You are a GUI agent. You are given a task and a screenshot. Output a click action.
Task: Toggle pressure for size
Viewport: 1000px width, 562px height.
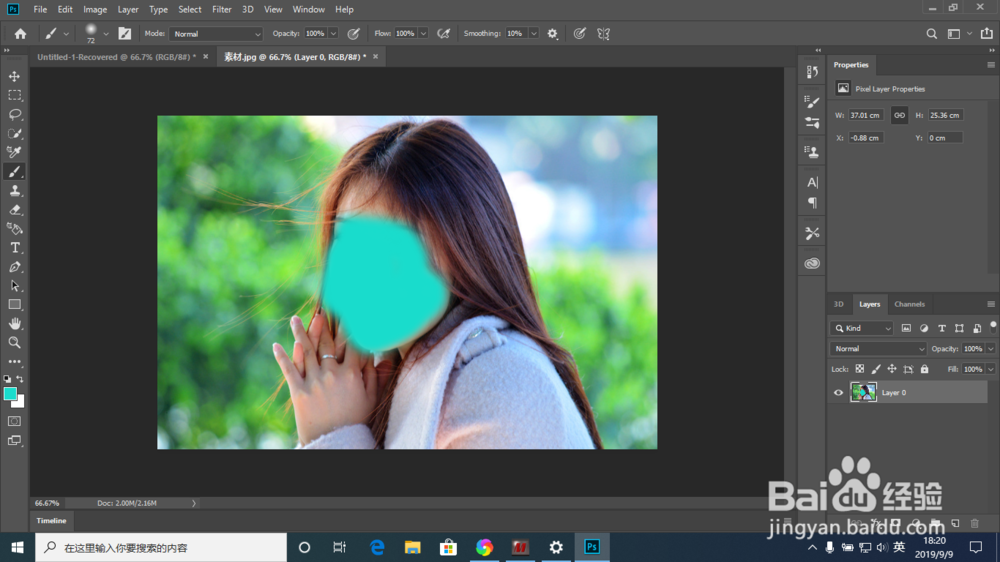click(x=579, y=34)
